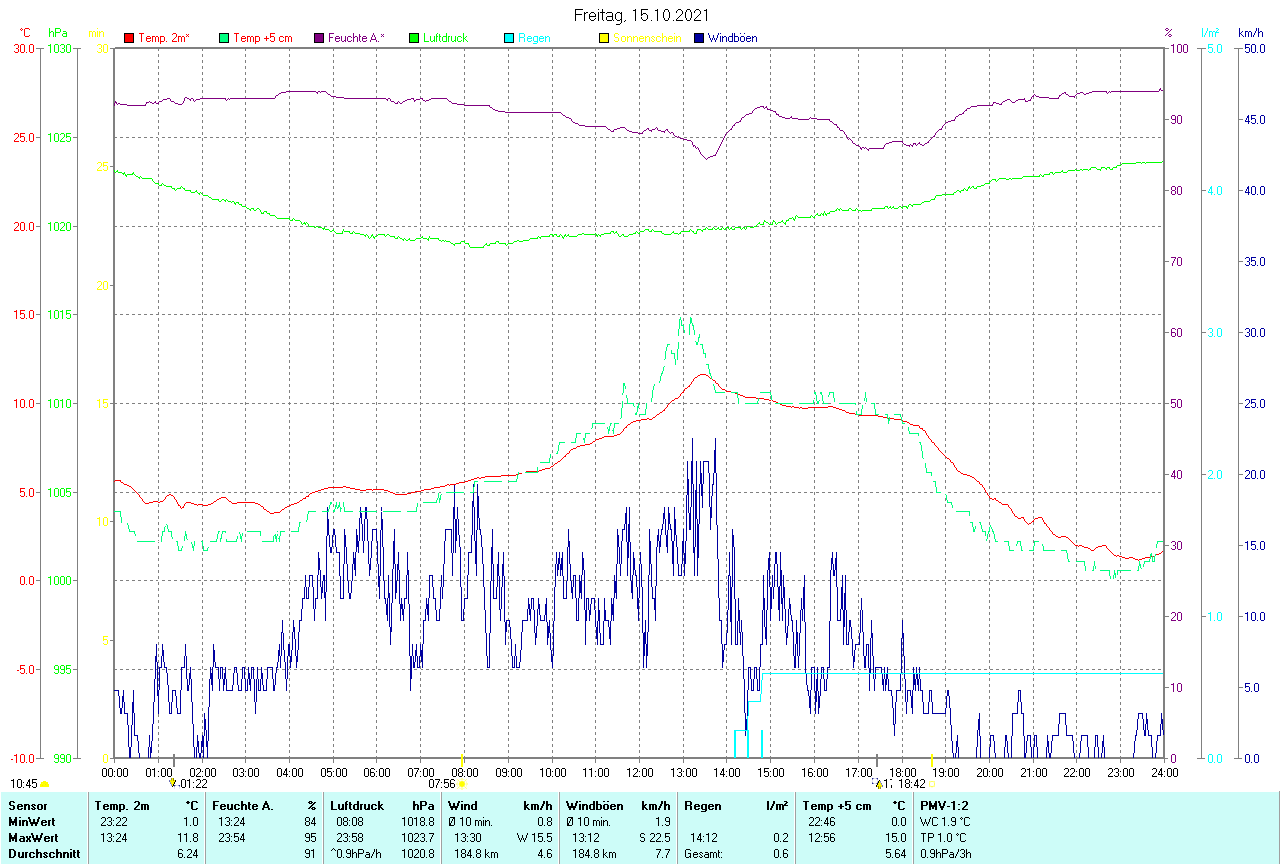The width and height of the screenshot is (1280, 864).
Task: Click the hPa axis unit label
Action: click(x=58, y=33)
